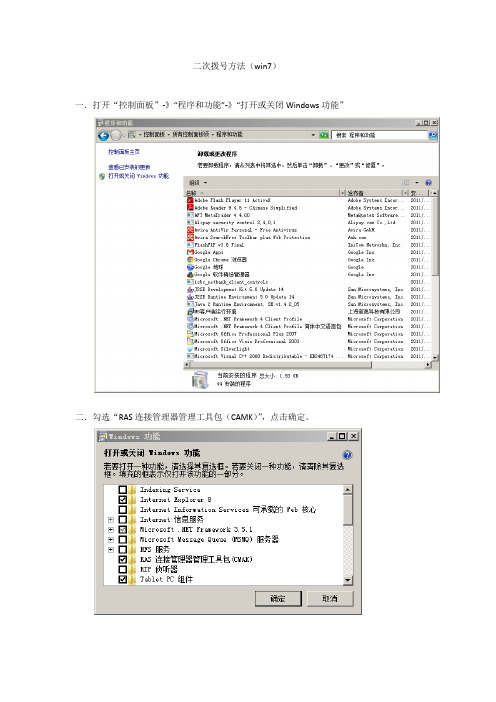Click the installed programs summary icon

(200, 380)
